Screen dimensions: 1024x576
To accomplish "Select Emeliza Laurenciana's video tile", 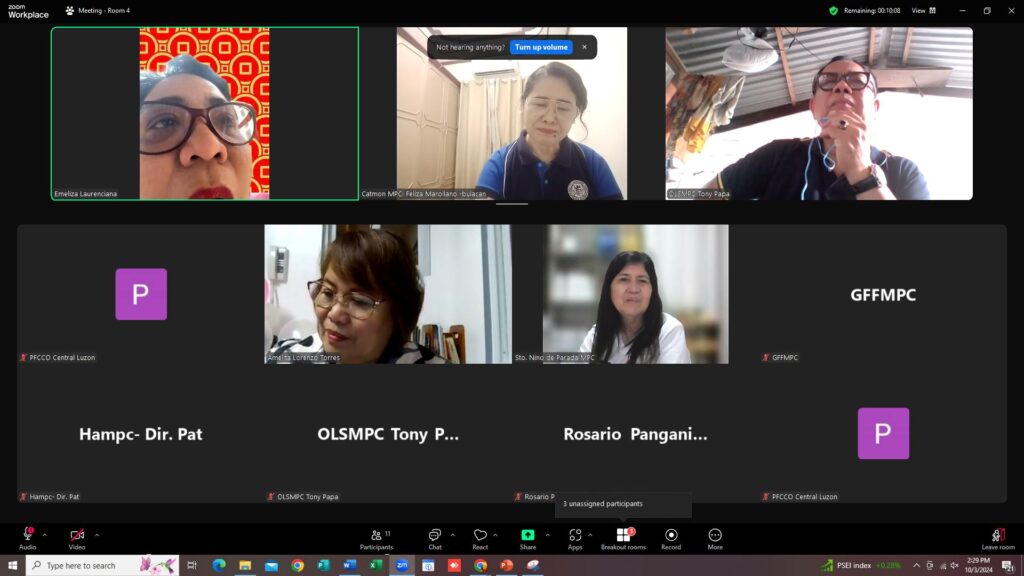I will pos(205,114).
